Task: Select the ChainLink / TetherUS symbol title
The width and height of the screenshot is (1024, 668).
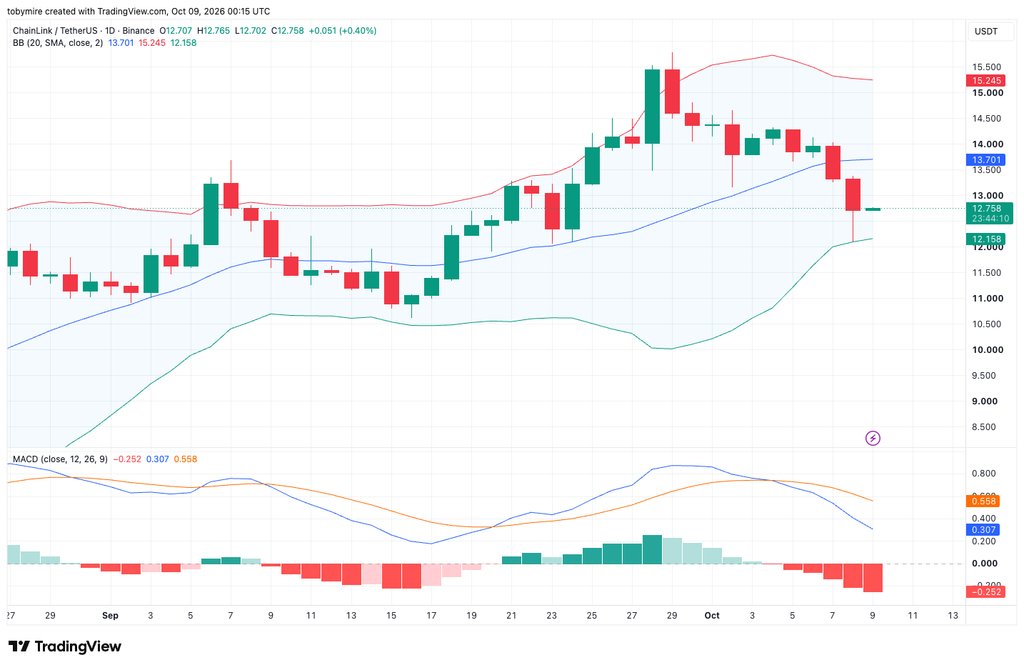Action: (84, 31)
